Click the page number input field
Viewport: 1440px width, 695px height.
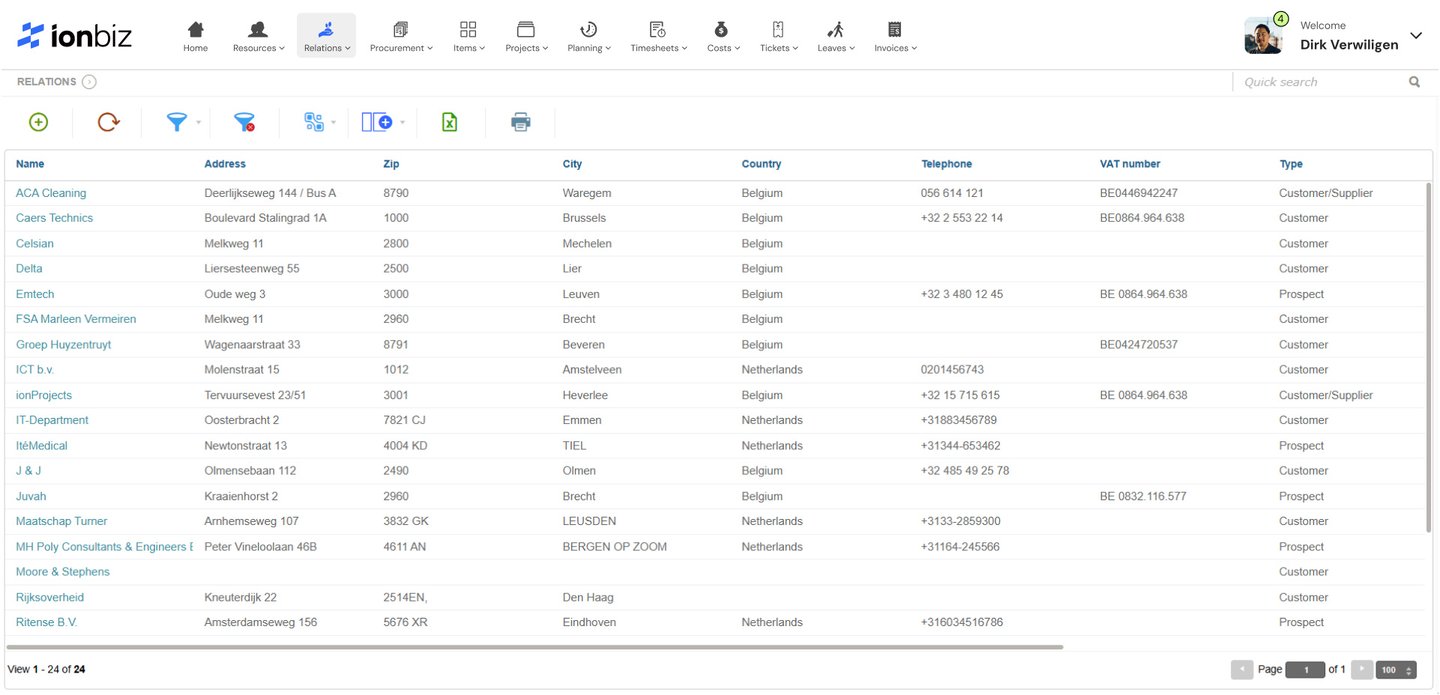point(1305,670)
